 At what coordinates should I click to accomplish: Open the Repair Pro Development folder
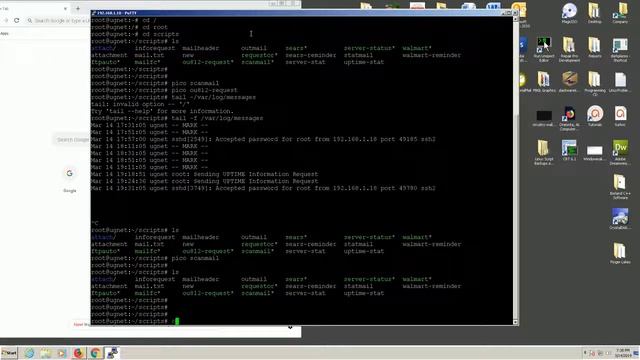(x=569, y=49)
